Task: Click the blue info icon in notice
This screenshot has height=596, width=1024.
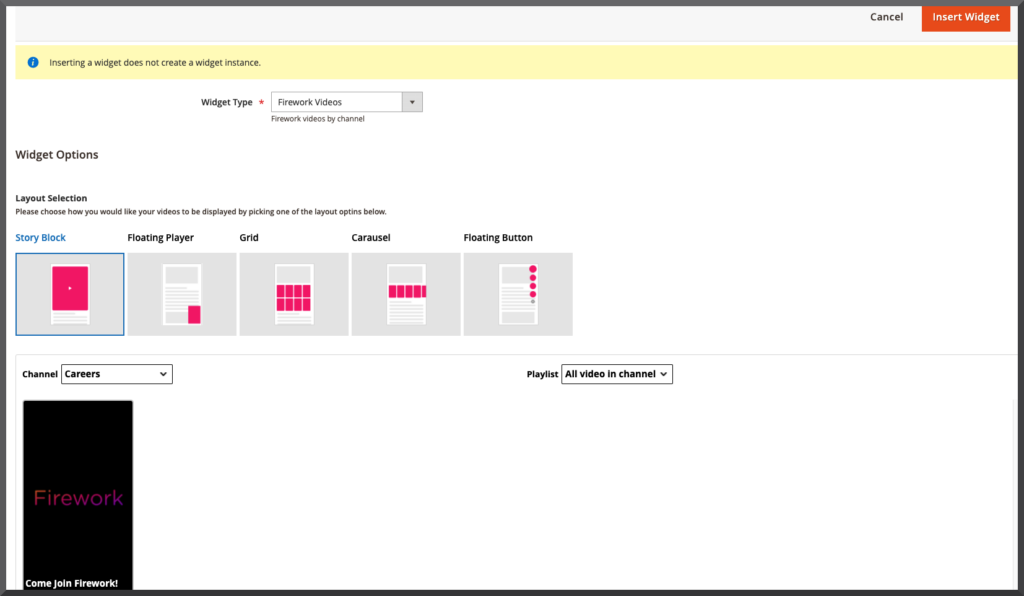Action: pos(33,63)
